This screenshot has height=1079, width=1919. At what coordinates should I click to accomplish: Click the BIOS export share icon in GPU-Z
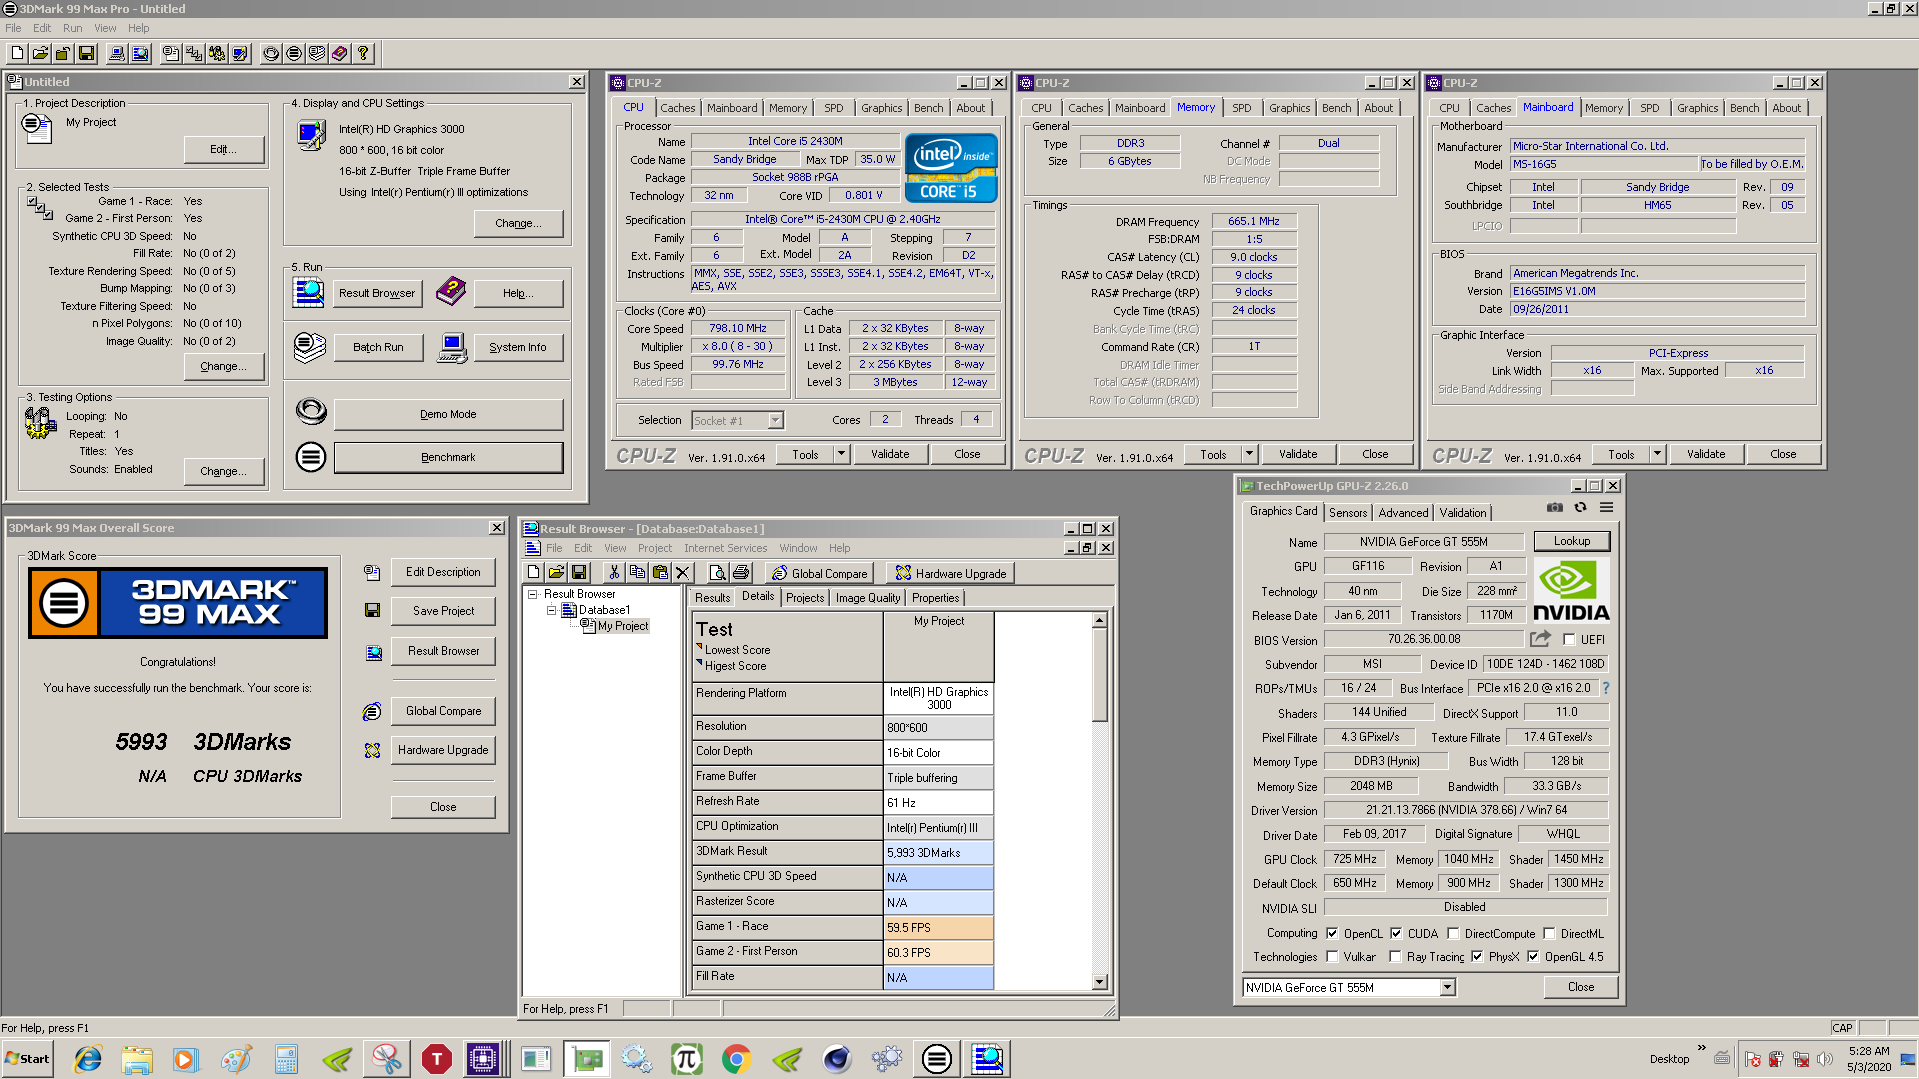click(x=1540, y=638)
